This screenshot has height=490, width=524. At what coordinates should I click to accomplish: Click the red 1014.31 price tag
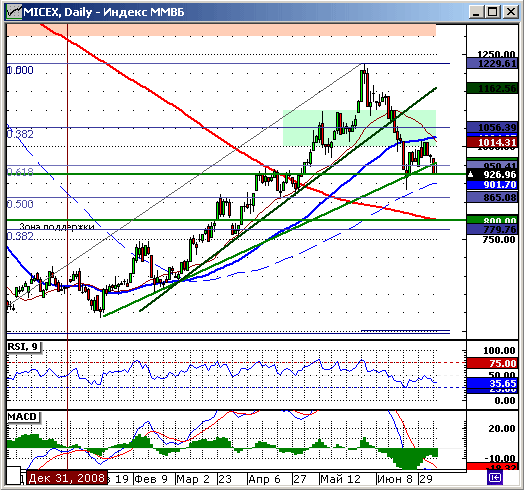492,143
